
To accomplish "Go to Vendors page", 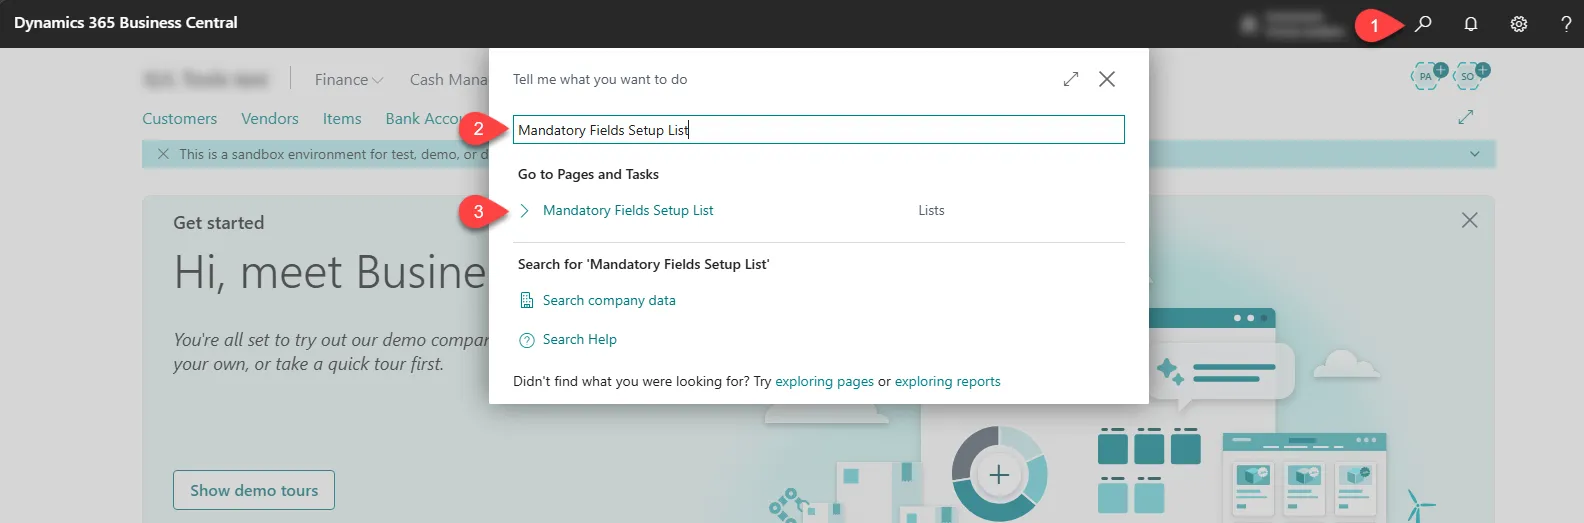I will pos(270,118).
